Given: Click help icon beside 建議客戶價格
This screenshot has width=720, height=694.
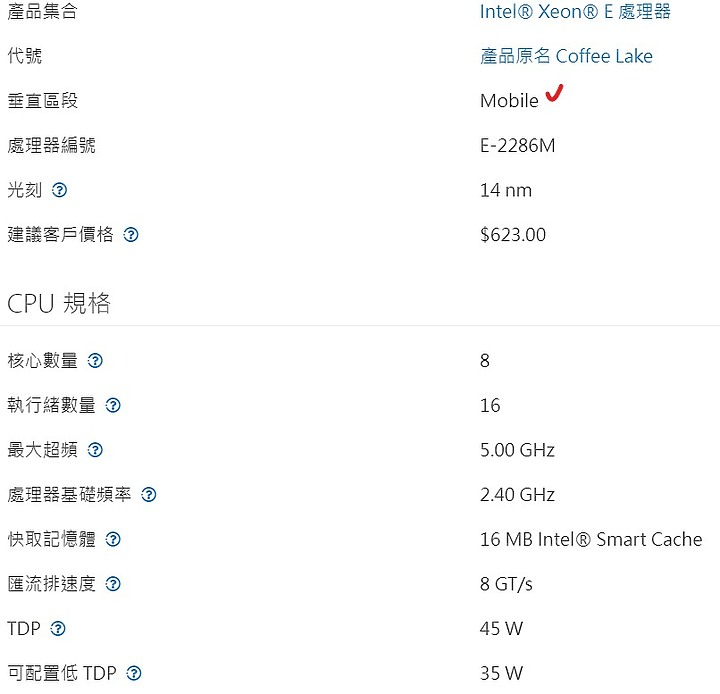Looking at the screenshot, I should 131,235.
